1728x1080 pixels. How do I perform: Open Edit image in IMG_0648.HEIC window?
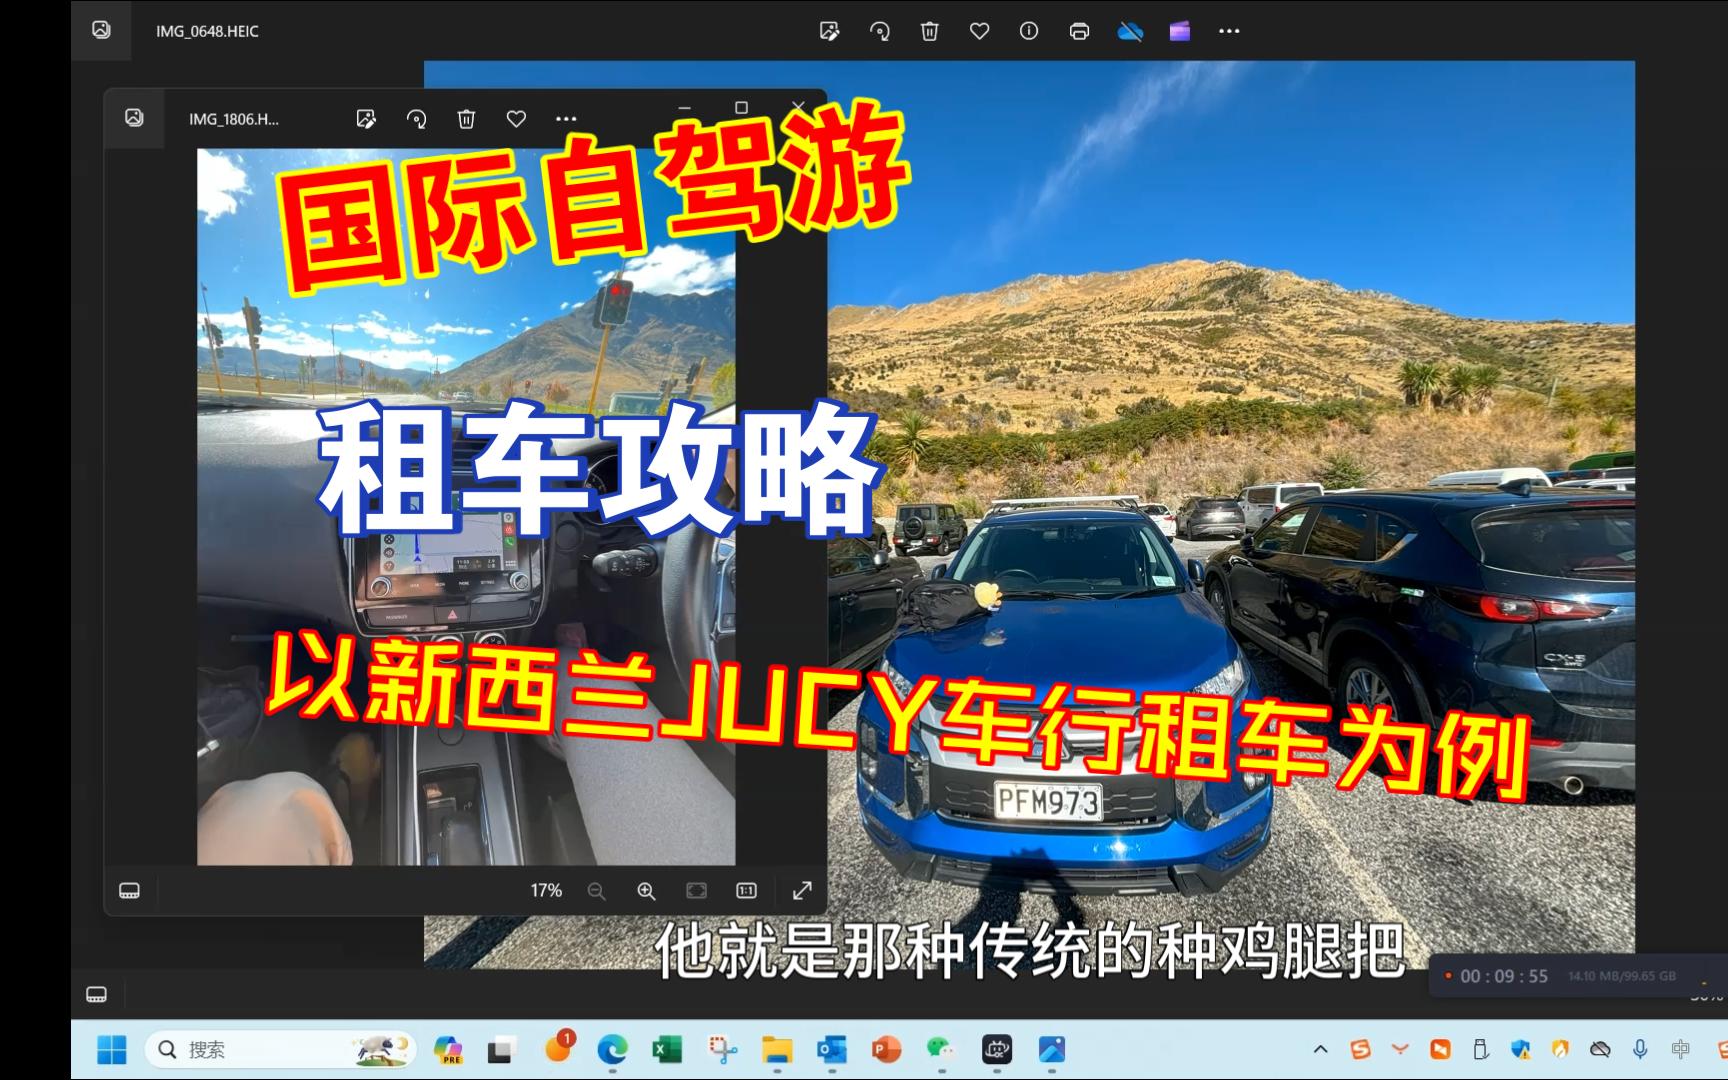point(829,31)
